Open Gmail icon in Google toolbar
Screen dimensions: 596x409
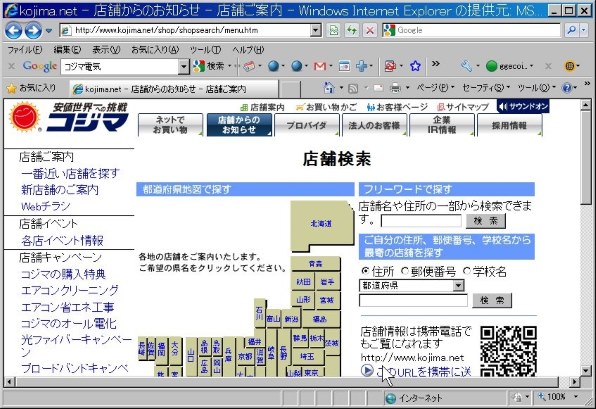[x=320, y=67]
